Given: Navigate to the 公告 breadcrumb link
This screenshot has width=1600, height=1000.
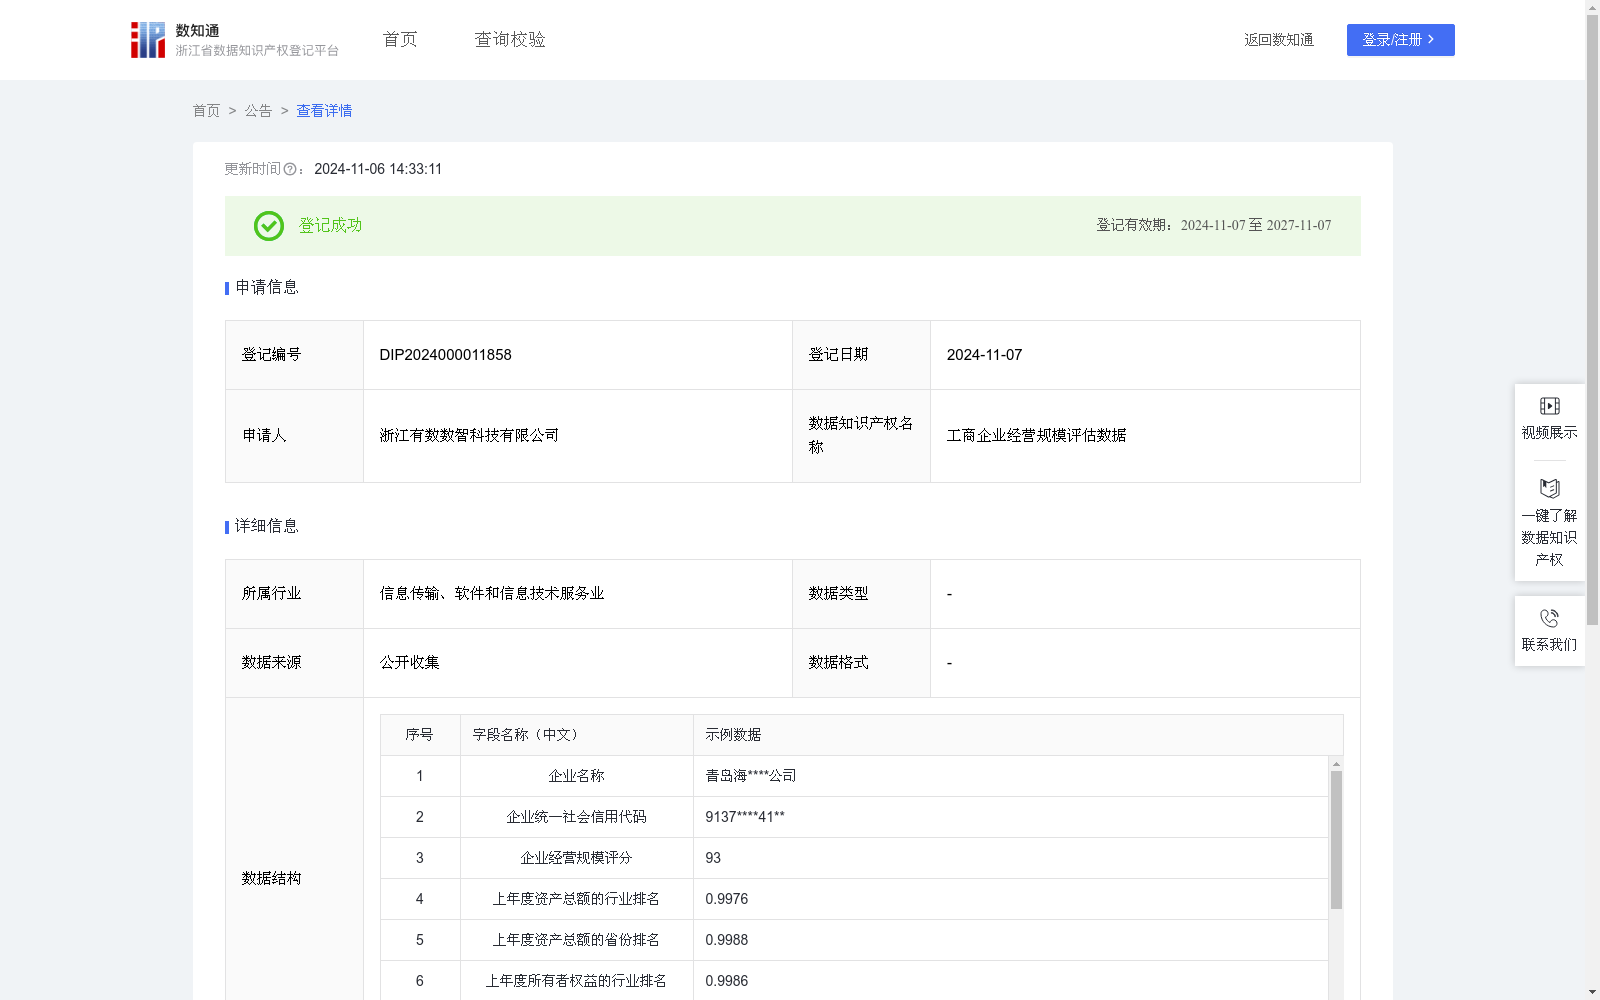Looking at the screenshot, I should click(258, 111).
